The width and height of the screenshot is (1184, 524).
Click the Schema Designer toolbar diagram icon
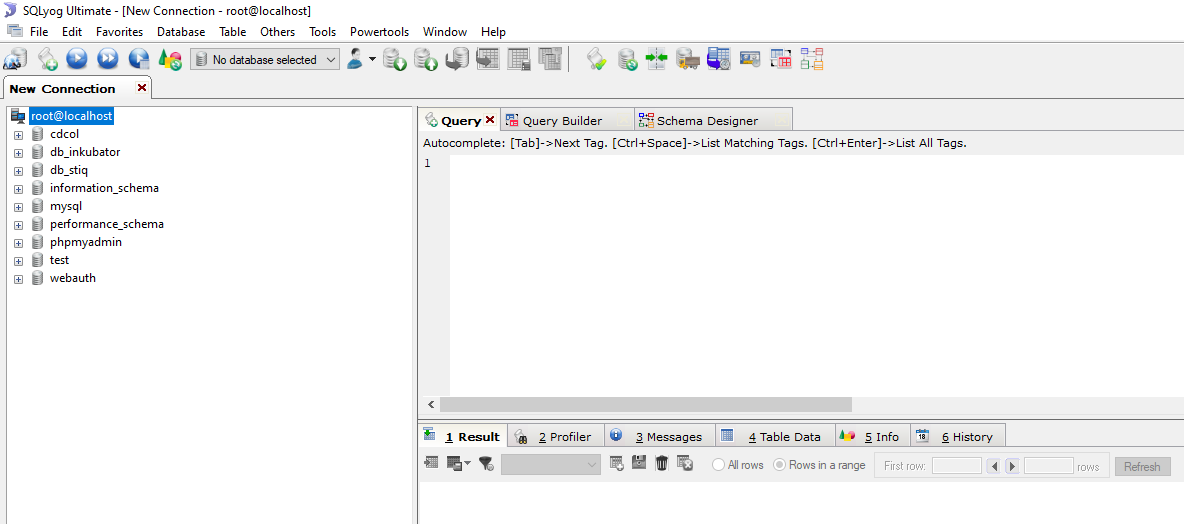pyautogui.click(x=812, y=59)
